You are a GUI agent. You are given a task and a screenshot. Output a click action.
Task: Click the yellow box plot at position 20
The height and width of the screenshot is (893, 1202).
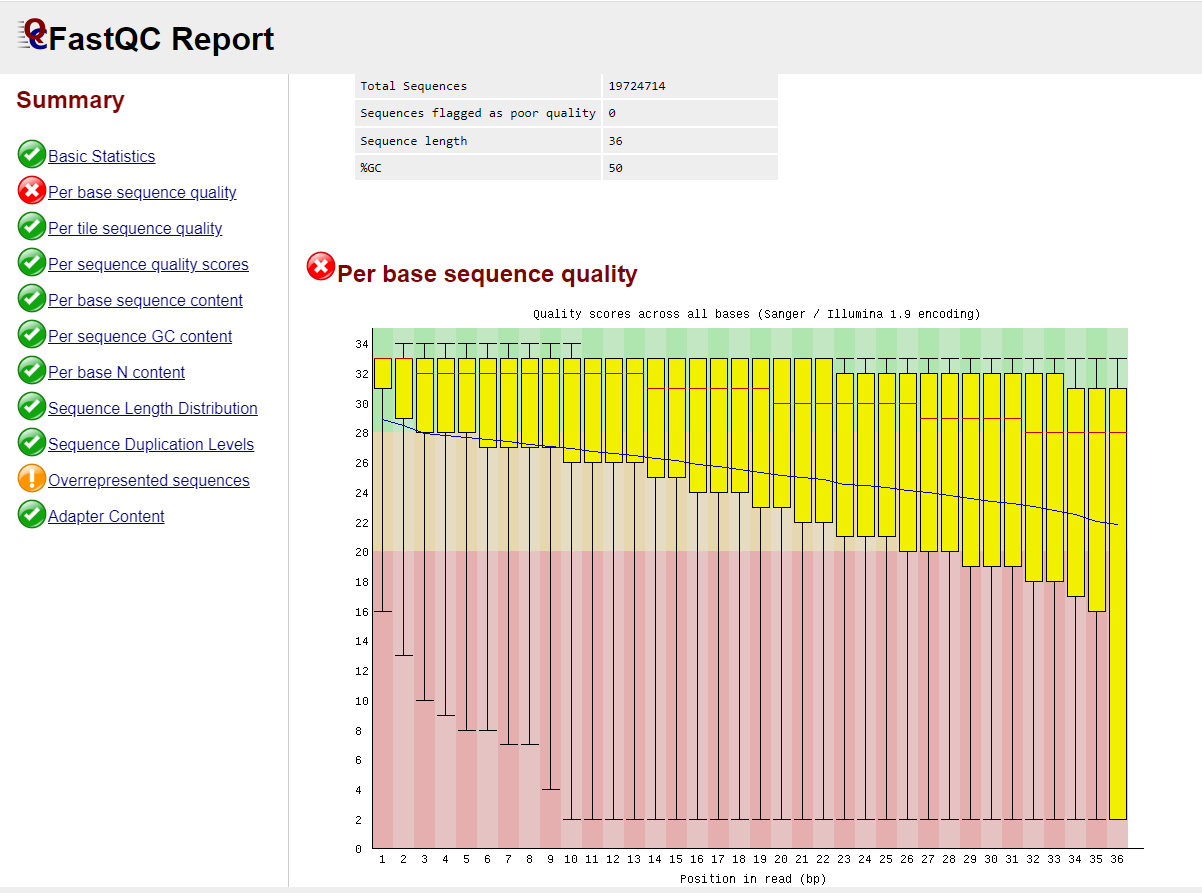(782, 433)
